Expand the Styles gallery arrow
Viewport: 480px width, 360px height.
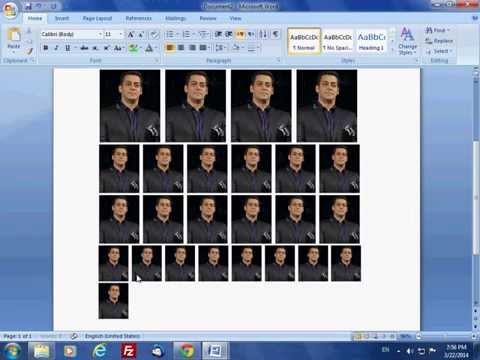[x=393, y=50]
